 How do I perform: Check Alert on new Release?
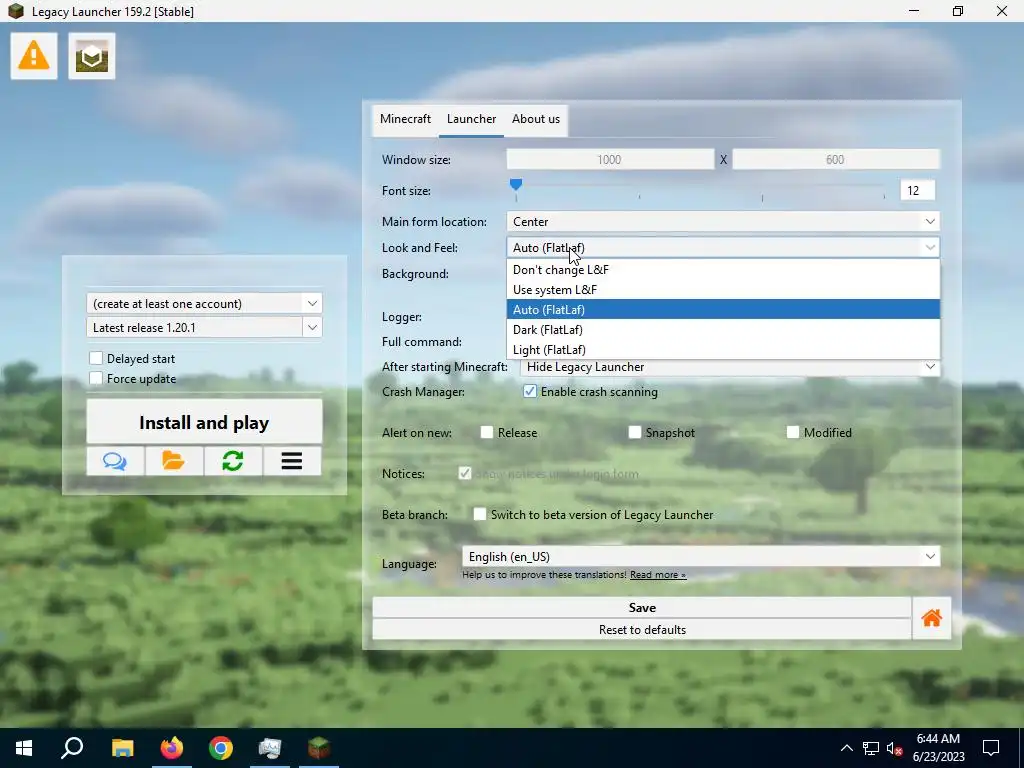(x=487, y=432)
